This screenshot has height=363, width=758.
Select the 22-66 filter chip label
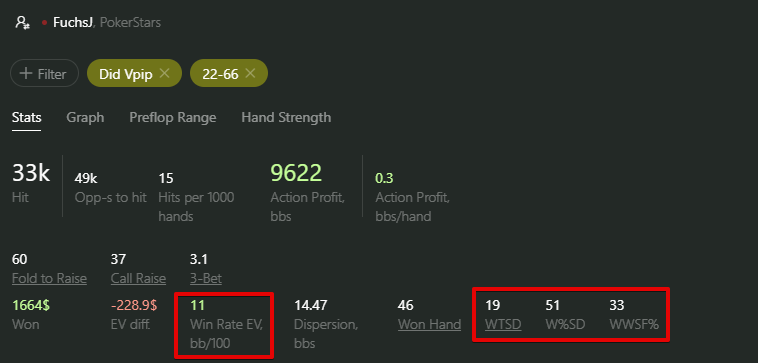(x=220, y=73)
